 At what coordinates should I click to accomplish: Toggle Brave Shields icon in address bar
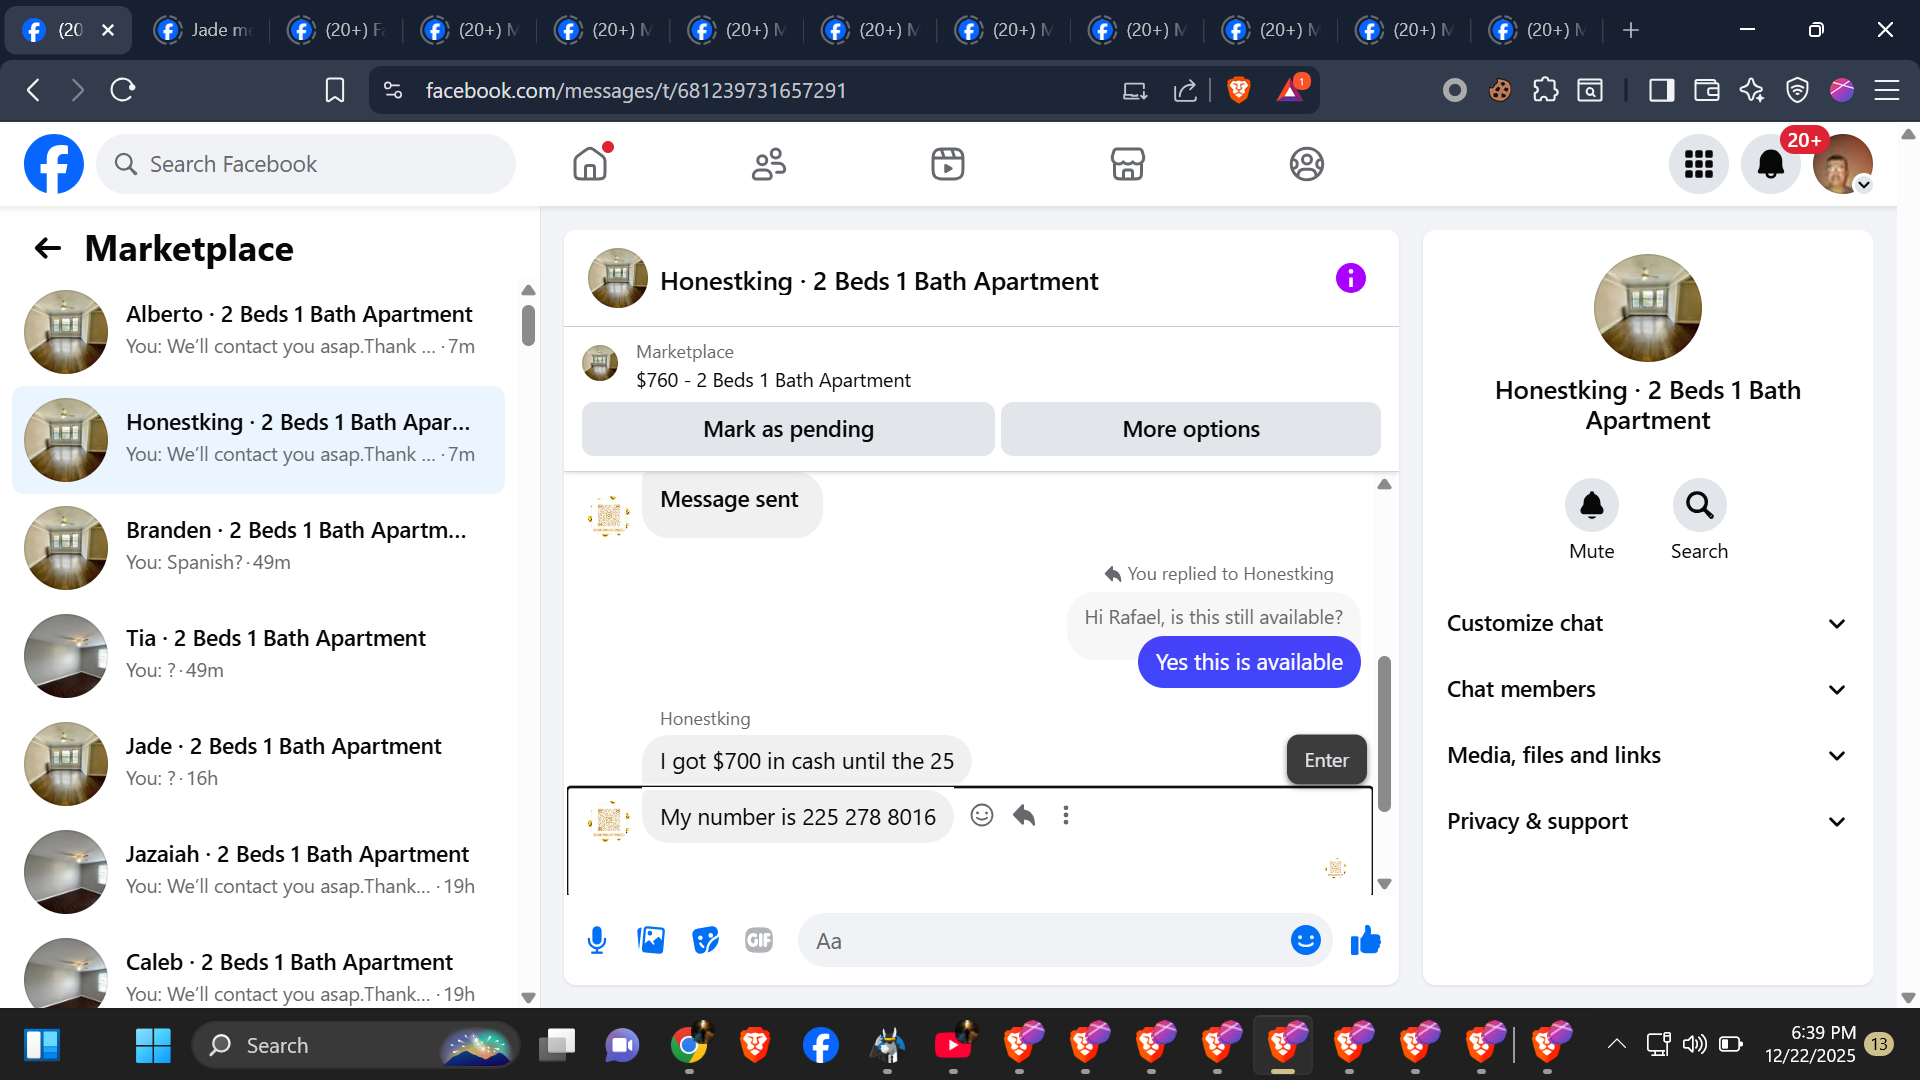tap(1238, 90)
